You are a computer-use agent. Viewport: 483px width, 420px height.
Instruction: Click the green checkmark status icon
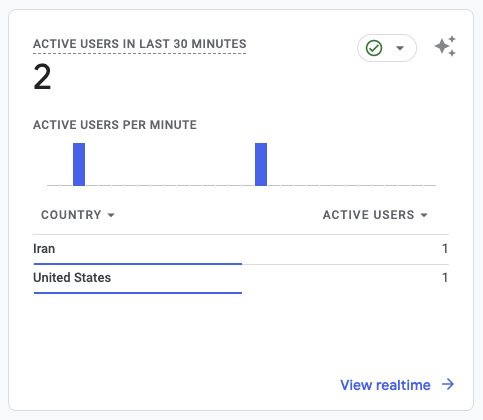coord(374,48)
